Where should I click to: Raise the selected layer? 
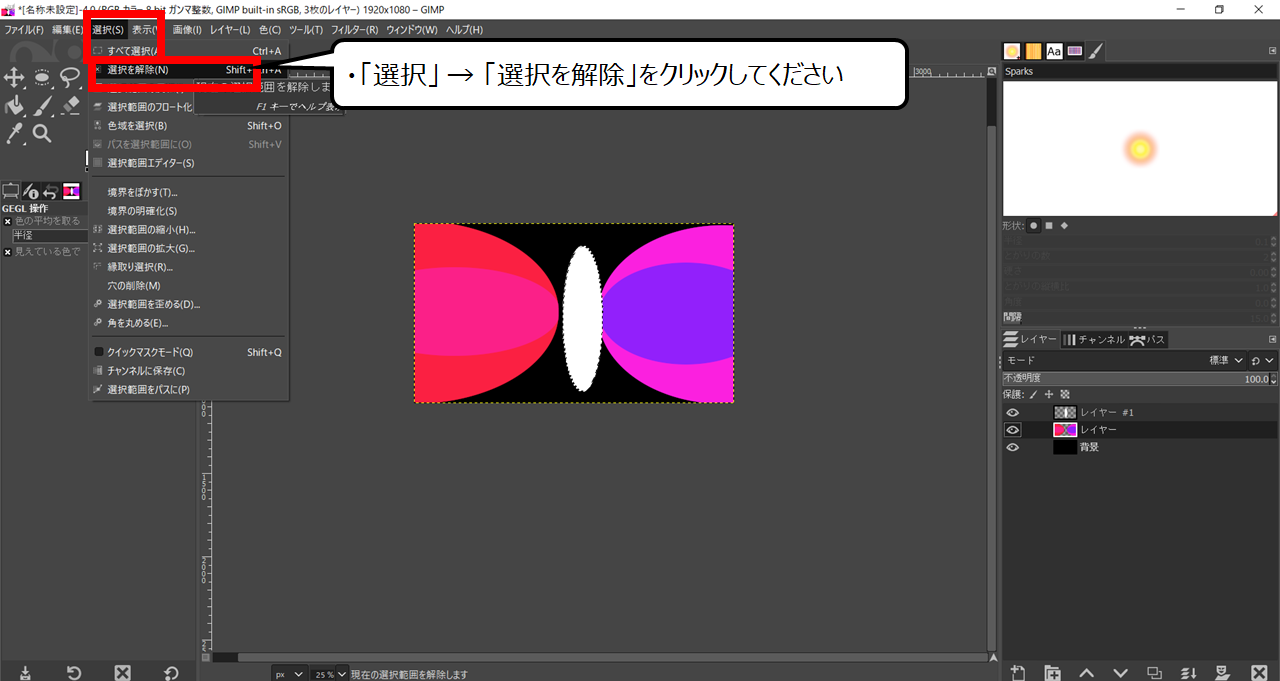[1086, 672]
